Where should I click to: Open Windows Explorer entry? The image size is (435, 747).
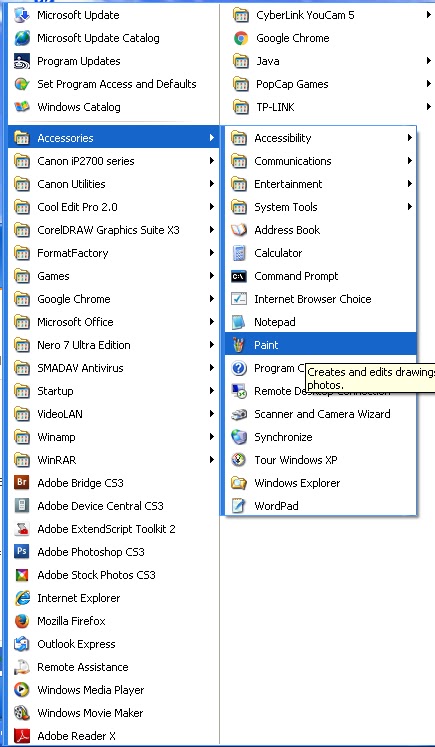(x=321, y=483)
